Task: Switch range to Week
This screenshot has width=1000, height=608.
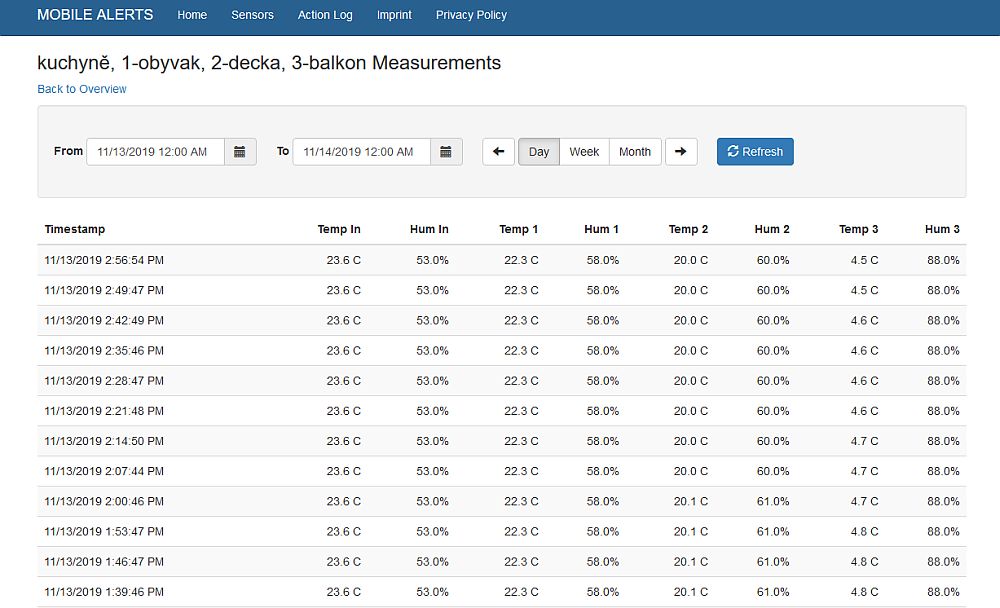Action: [584, 152]
